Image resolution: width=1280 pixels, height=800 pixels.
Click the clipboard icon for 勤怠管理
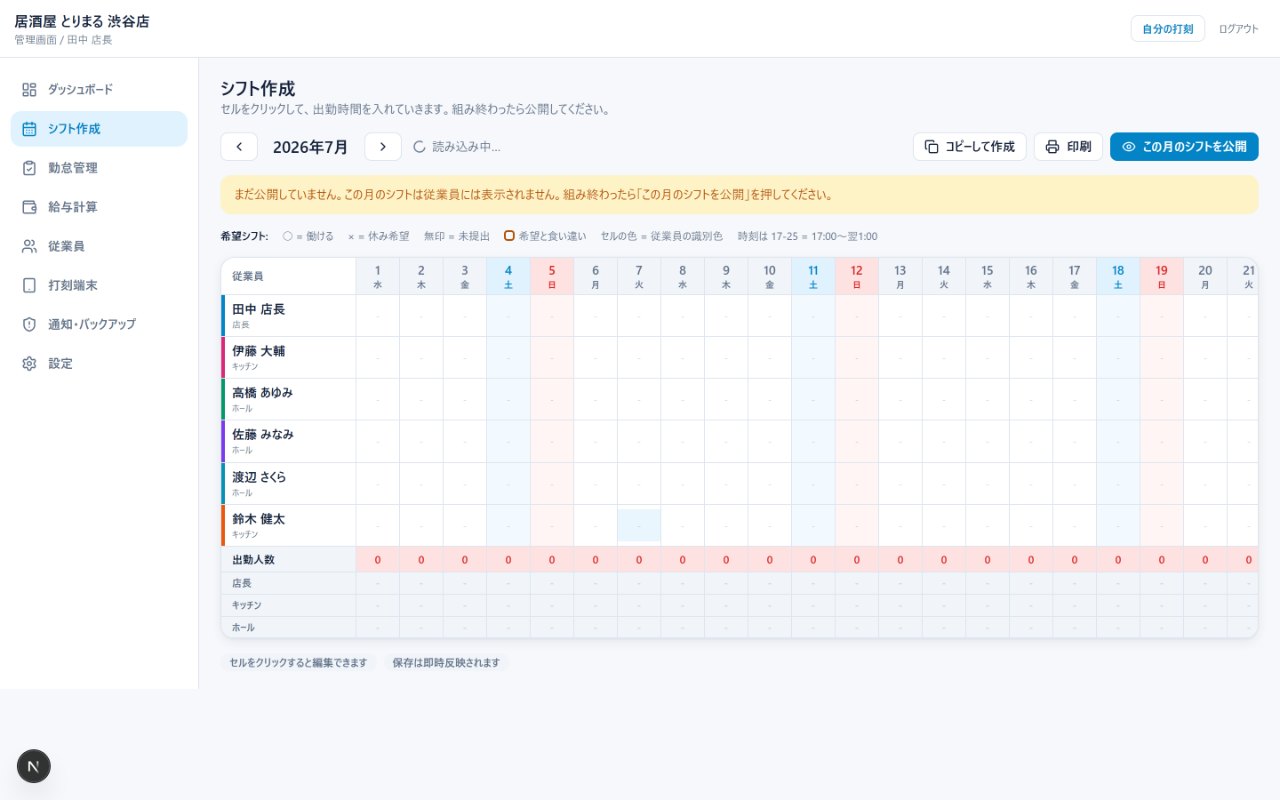point(29,168)
